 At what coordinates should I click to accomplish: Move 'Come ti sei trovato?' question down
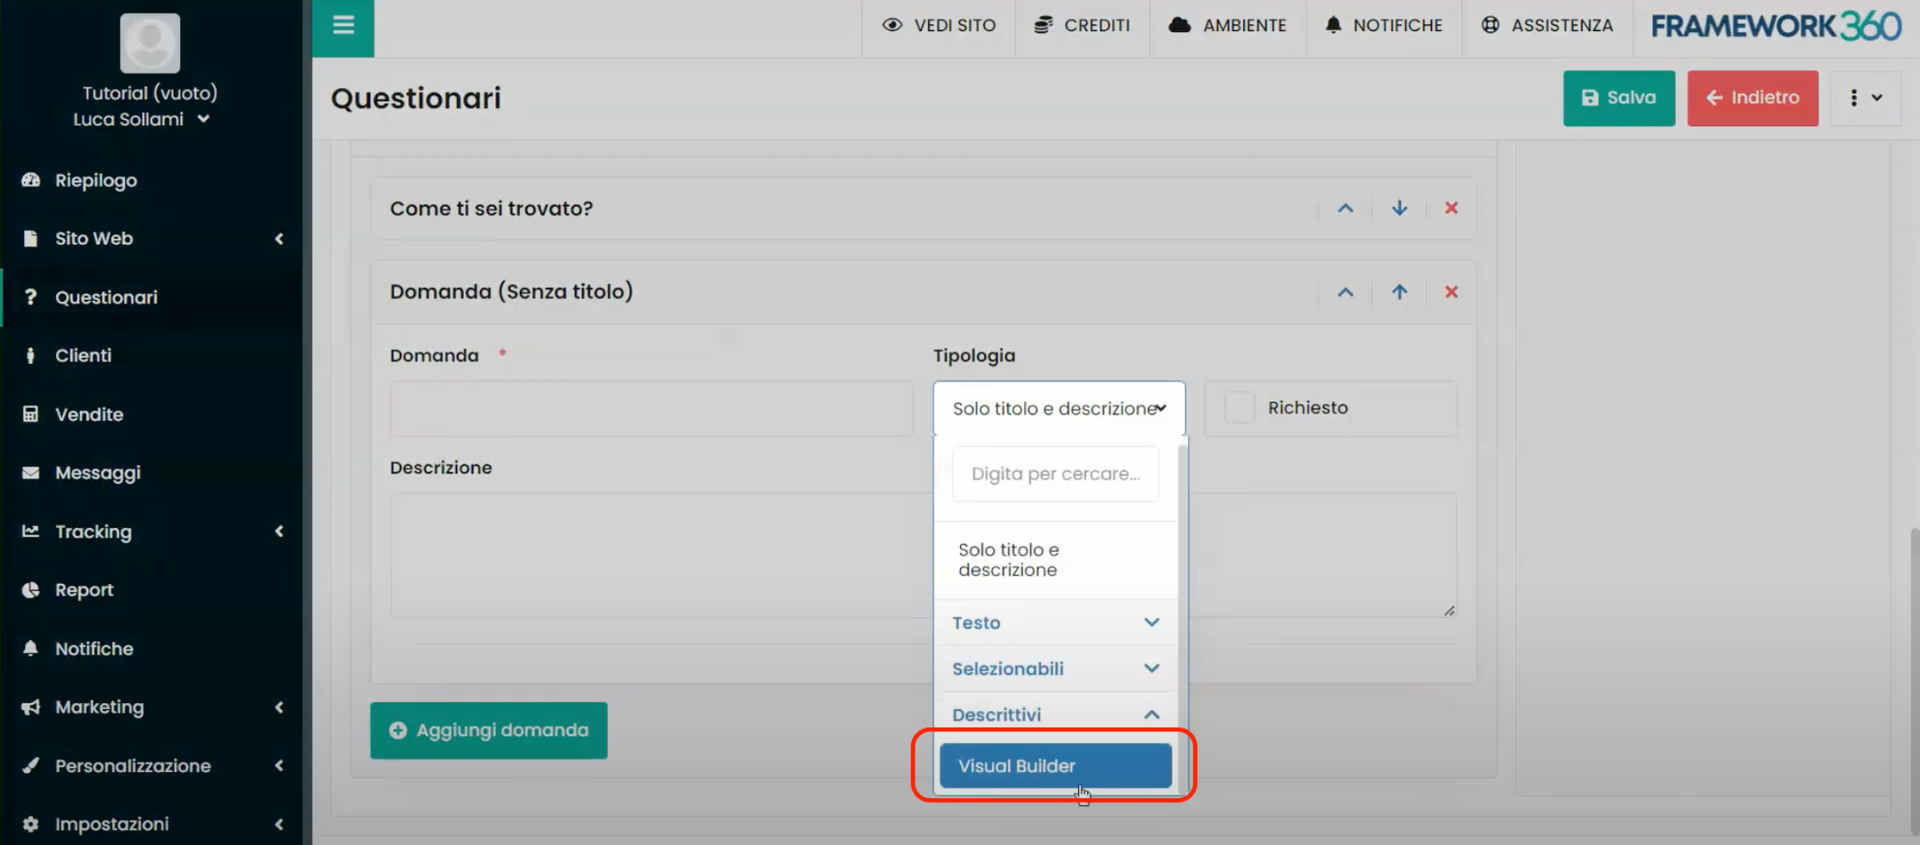tap(1399, 208)
